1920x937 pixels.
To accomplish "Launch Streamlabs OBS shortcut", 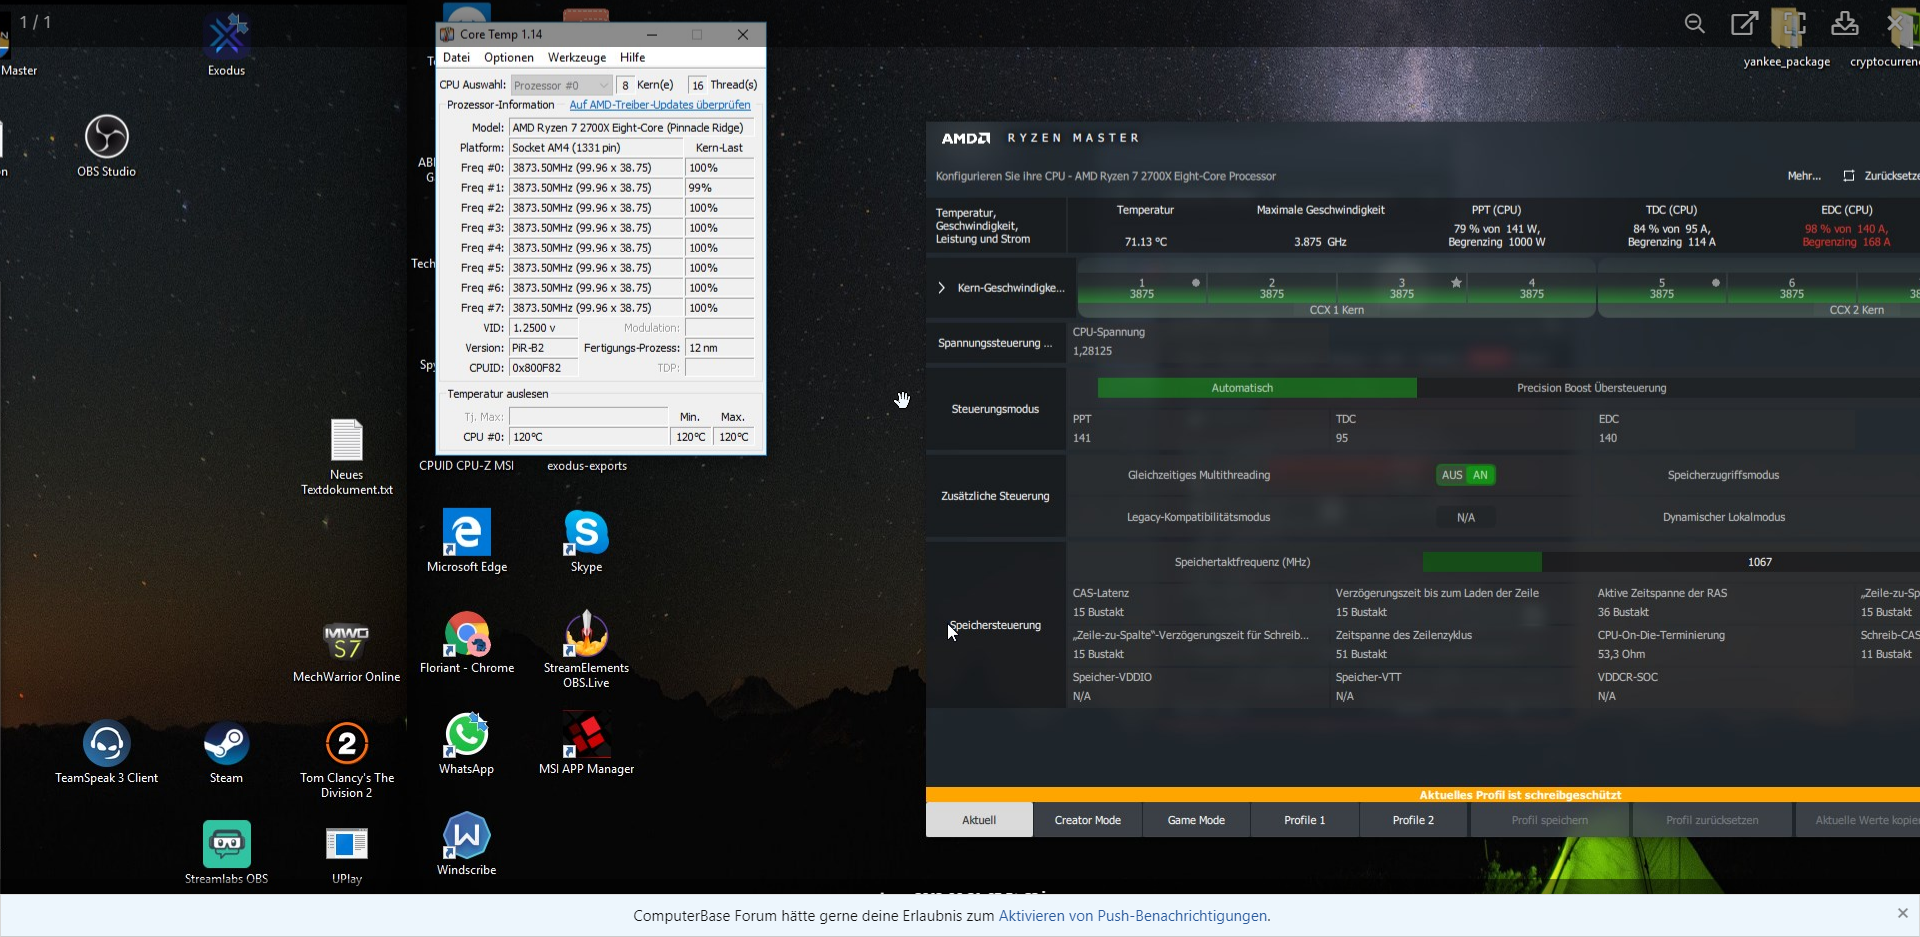I will pos(227,852).
